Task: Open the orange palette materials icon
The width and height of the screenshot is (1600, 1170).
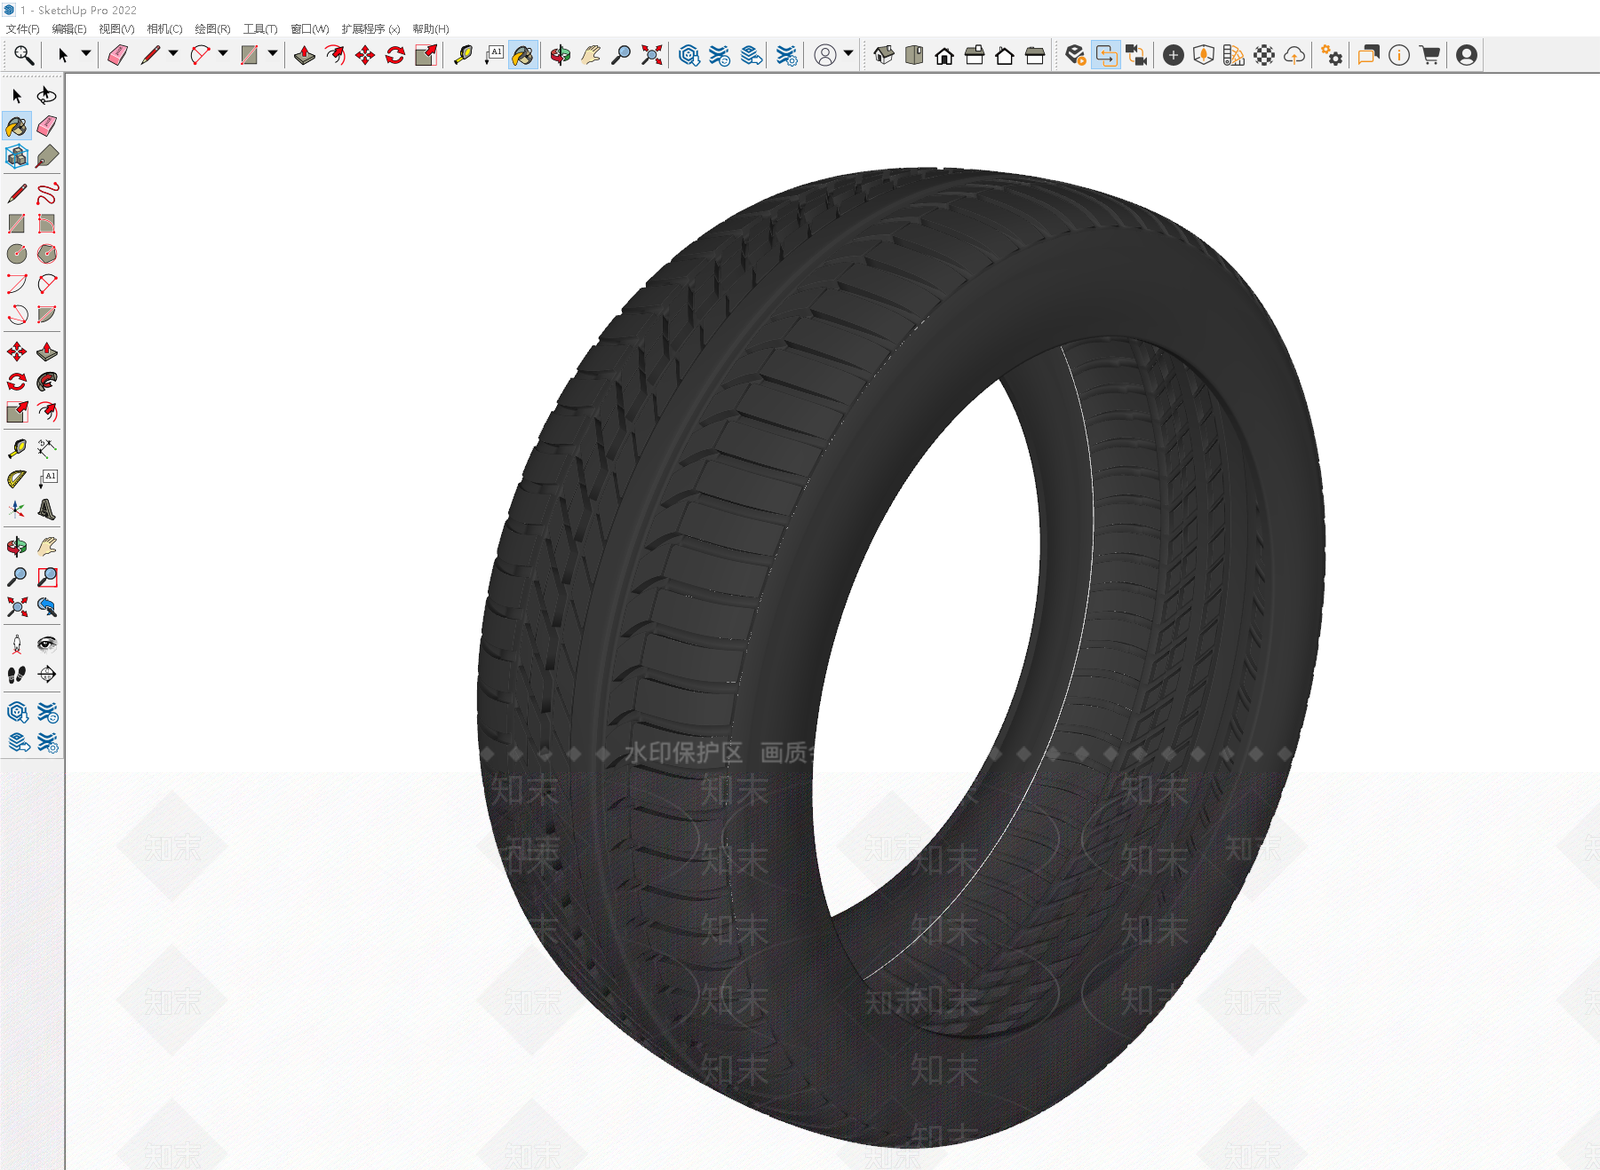Action: 1234,55
